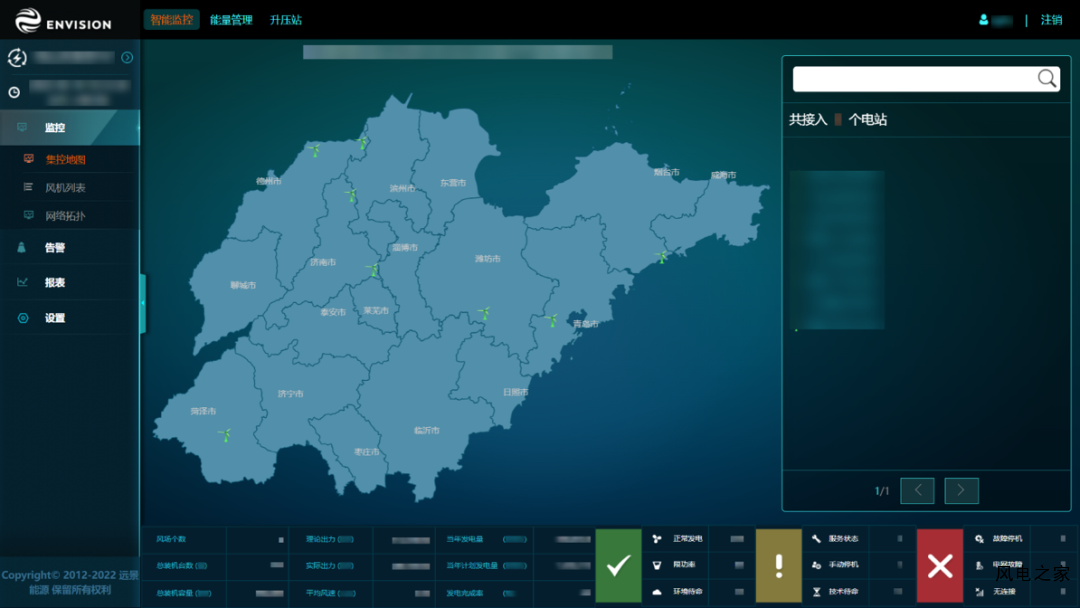The image size is (1080, 608).
Task: Click 日照市 on the map
Action: coord(516,392)
